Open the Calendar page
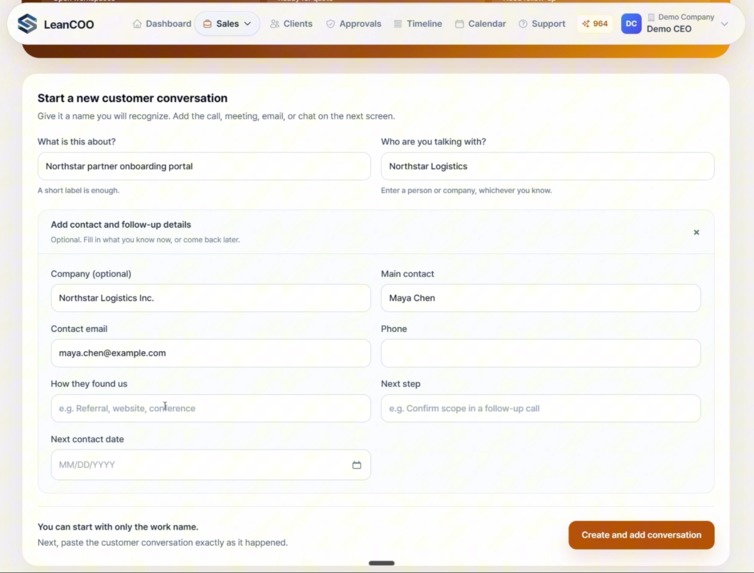 click(x=480, y=24)
